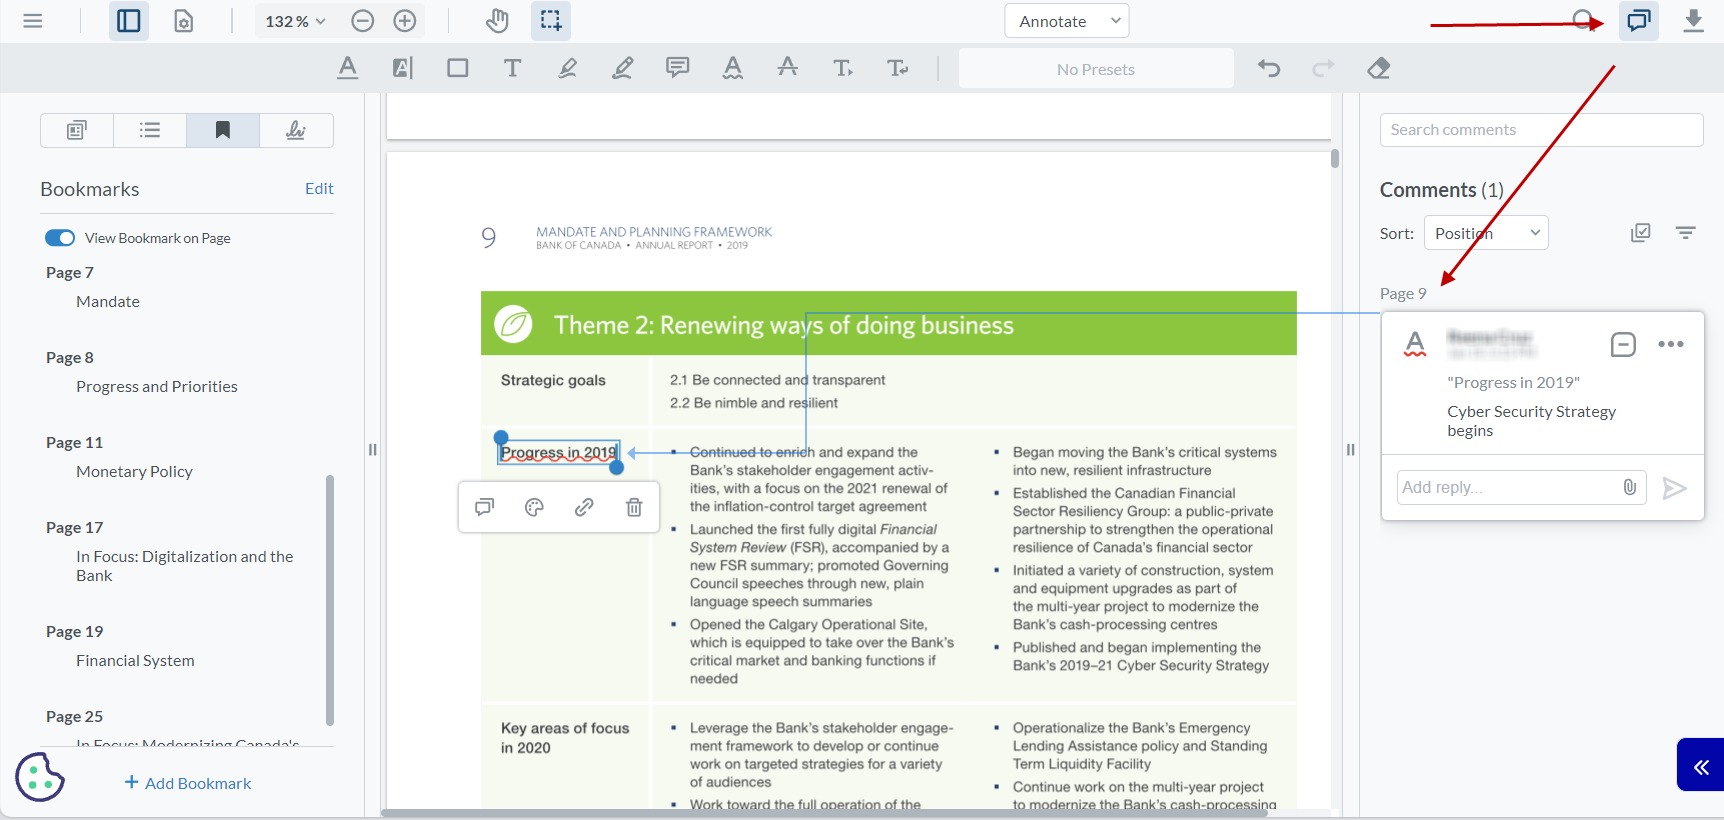This screenshot has height=820, width=1724.
Task: Open the Annotate mode dropdown
Action: click(x=1067, y=21)
